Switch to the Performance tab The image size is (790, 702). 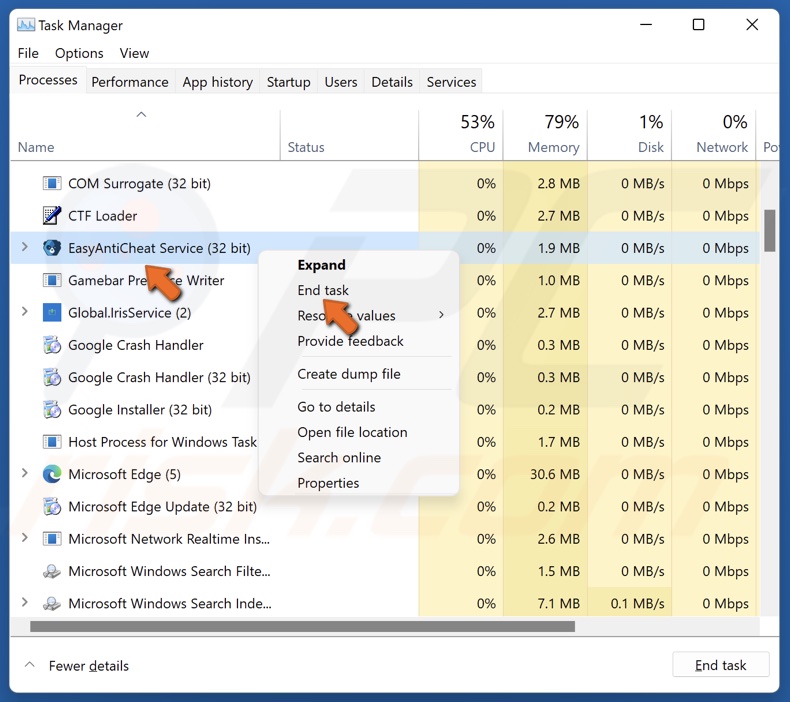coord(130,82)
